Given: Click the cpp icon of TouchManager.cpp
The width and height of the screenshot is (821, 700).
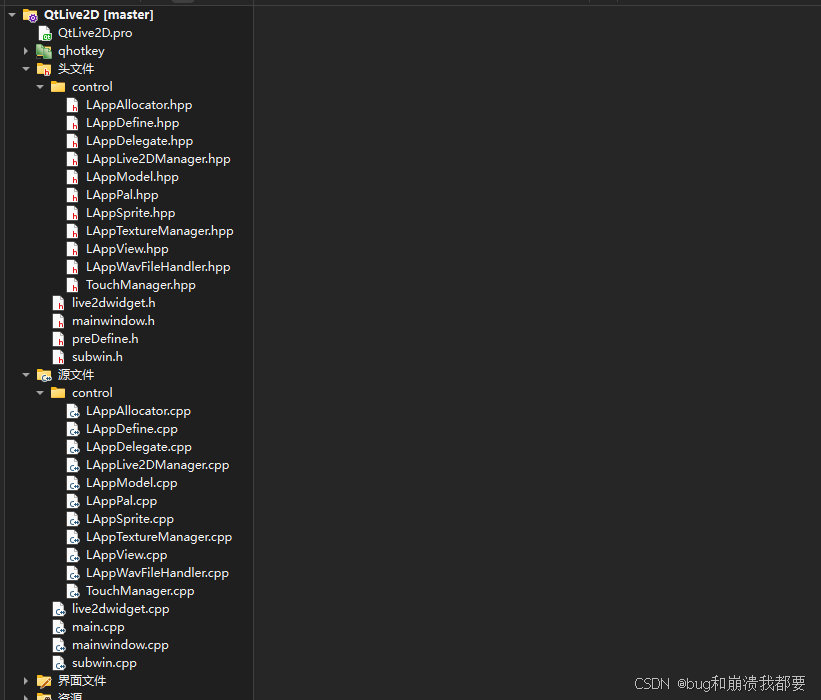Looking at the screenshot, I should (73, 591).
